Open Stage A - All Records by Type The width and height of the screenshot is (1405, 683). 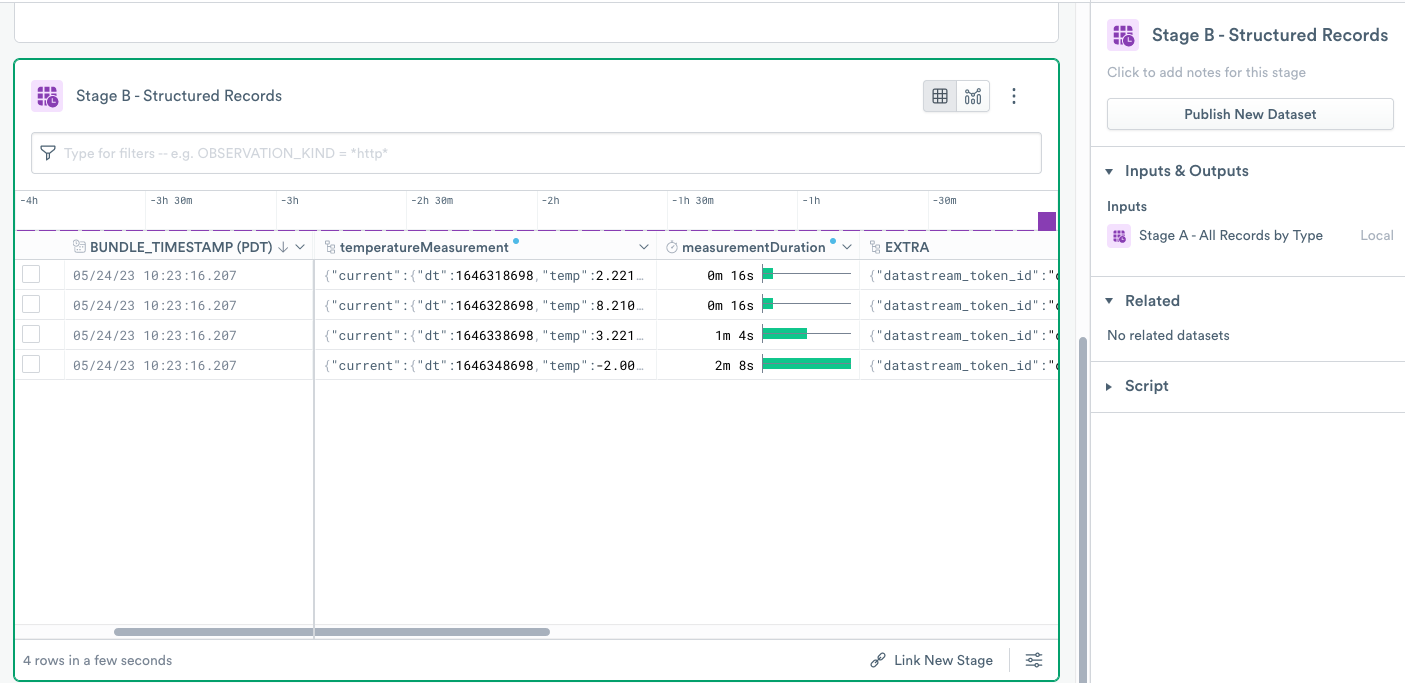[x=1230, y=236]
